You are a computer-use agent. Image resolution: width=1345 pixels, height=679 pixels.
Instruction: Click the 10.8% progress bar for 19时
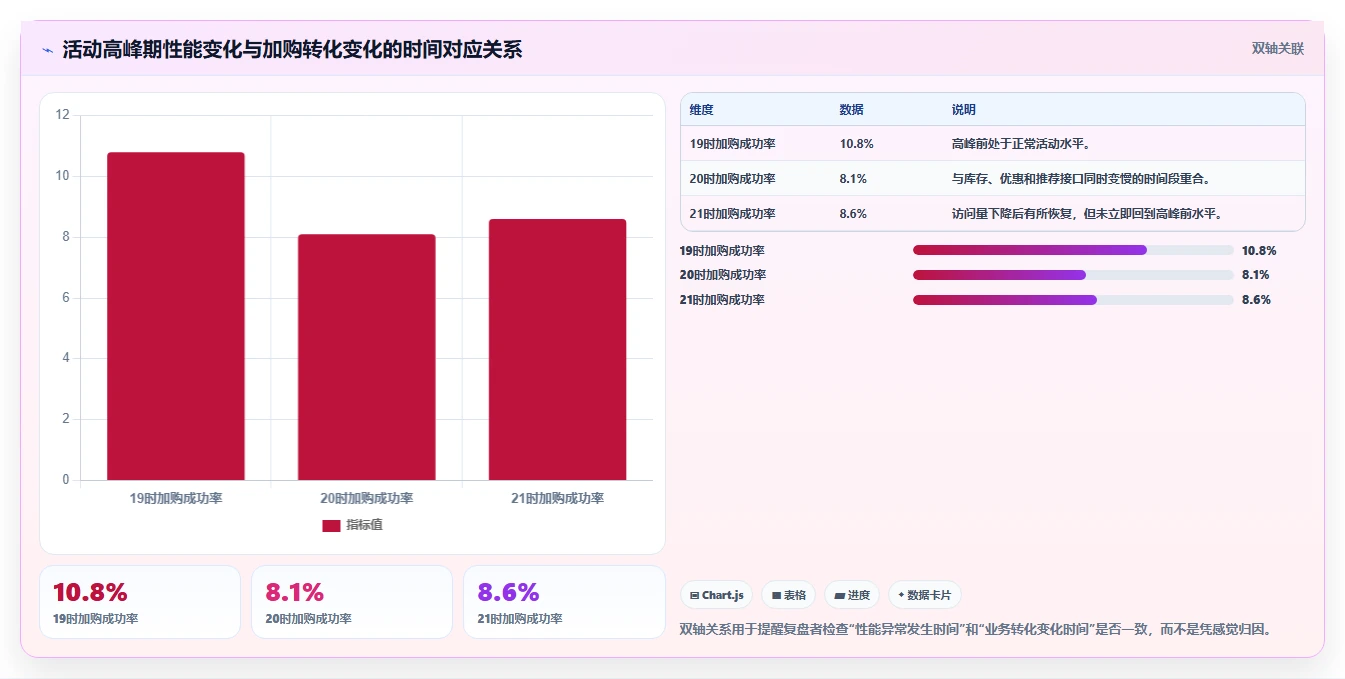click(1073, 250)
